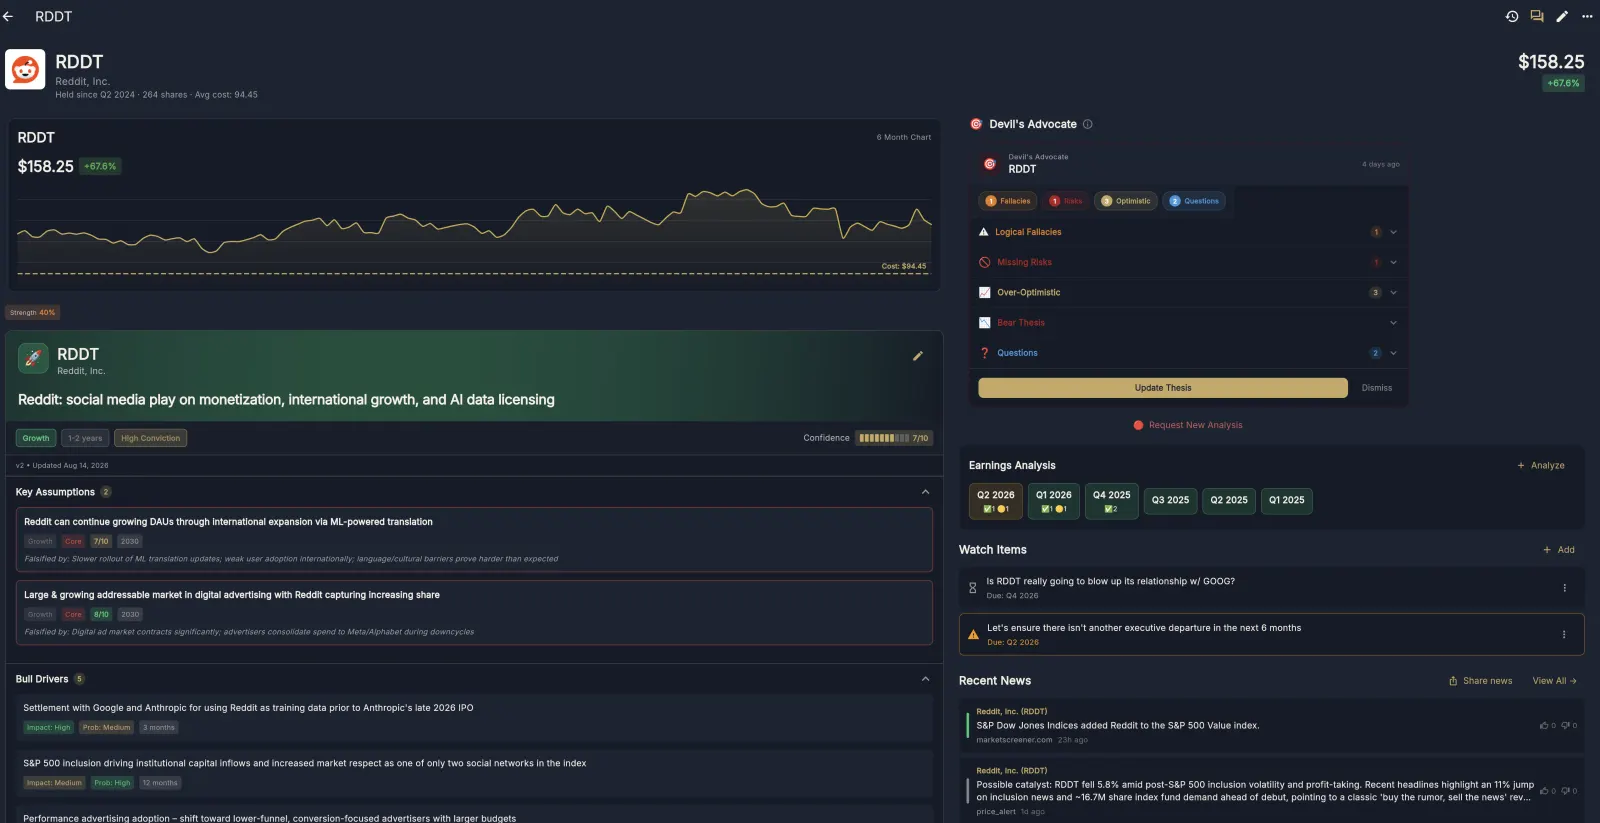Click Request New Analysis
This screenshot has width=1600, height=823.
[1188, 425]
